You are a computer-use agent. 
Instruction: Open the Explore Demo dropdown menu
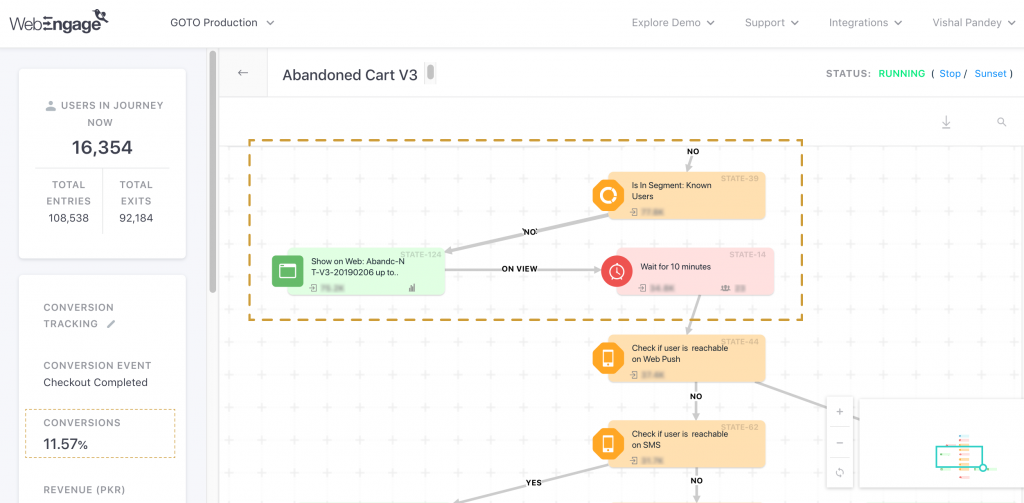coord(673,22)
